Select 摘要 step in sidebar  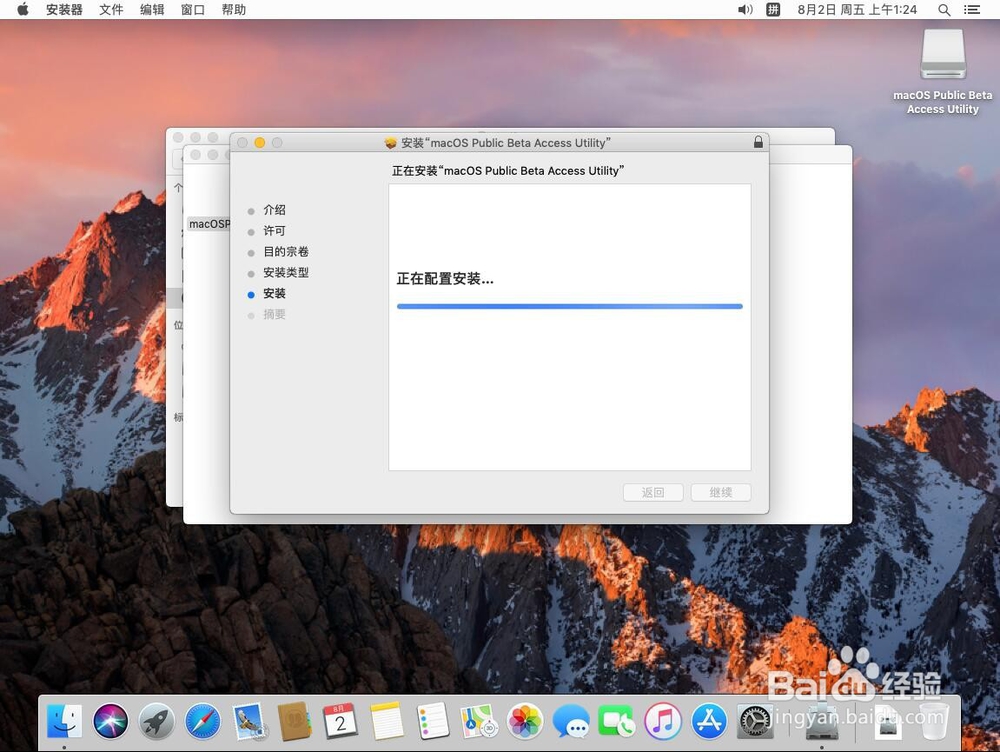tap(274, 314)
